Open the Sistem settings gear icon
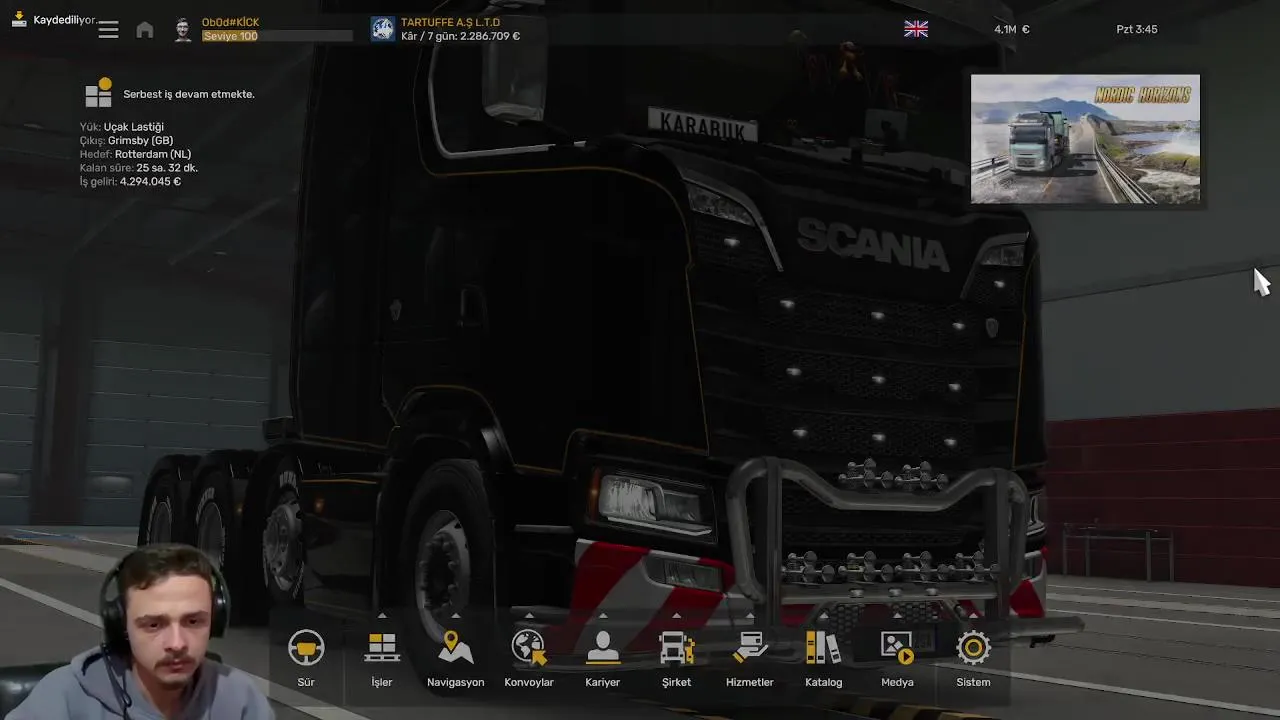 (973, 648)
